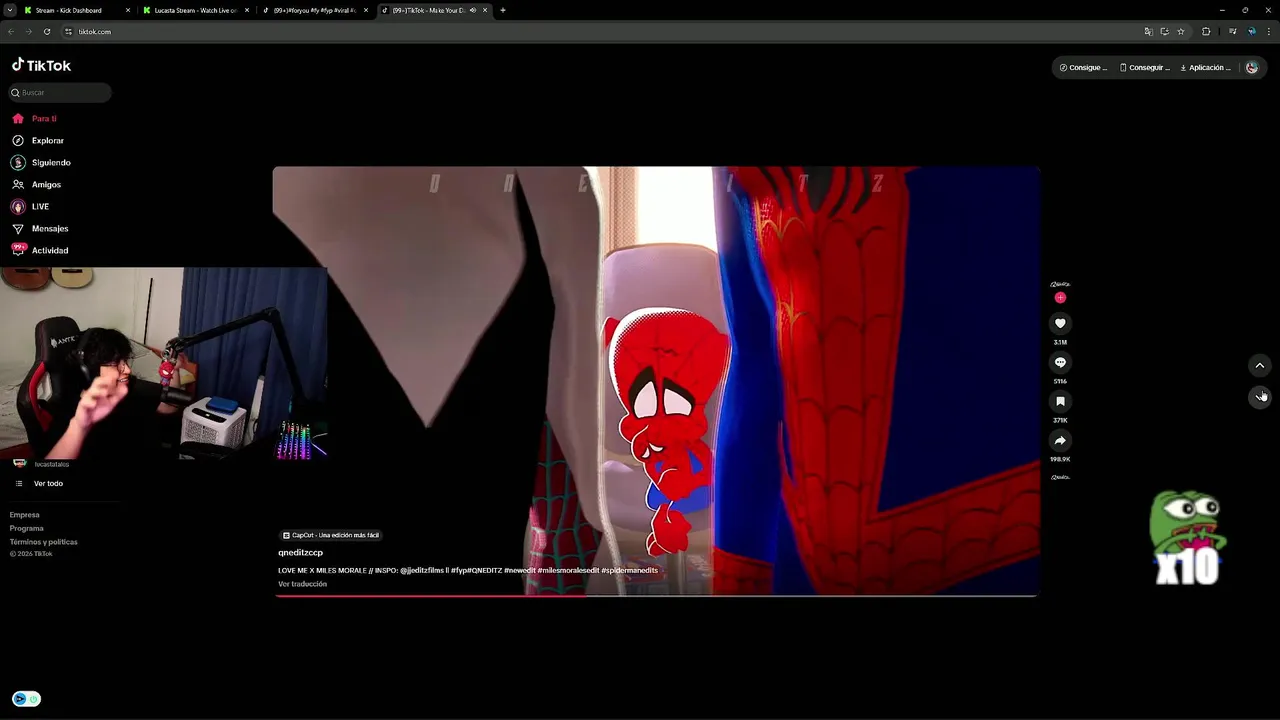The image size is (1280, 720).
Task: Open a new browser tab
Action: [502, 10]
